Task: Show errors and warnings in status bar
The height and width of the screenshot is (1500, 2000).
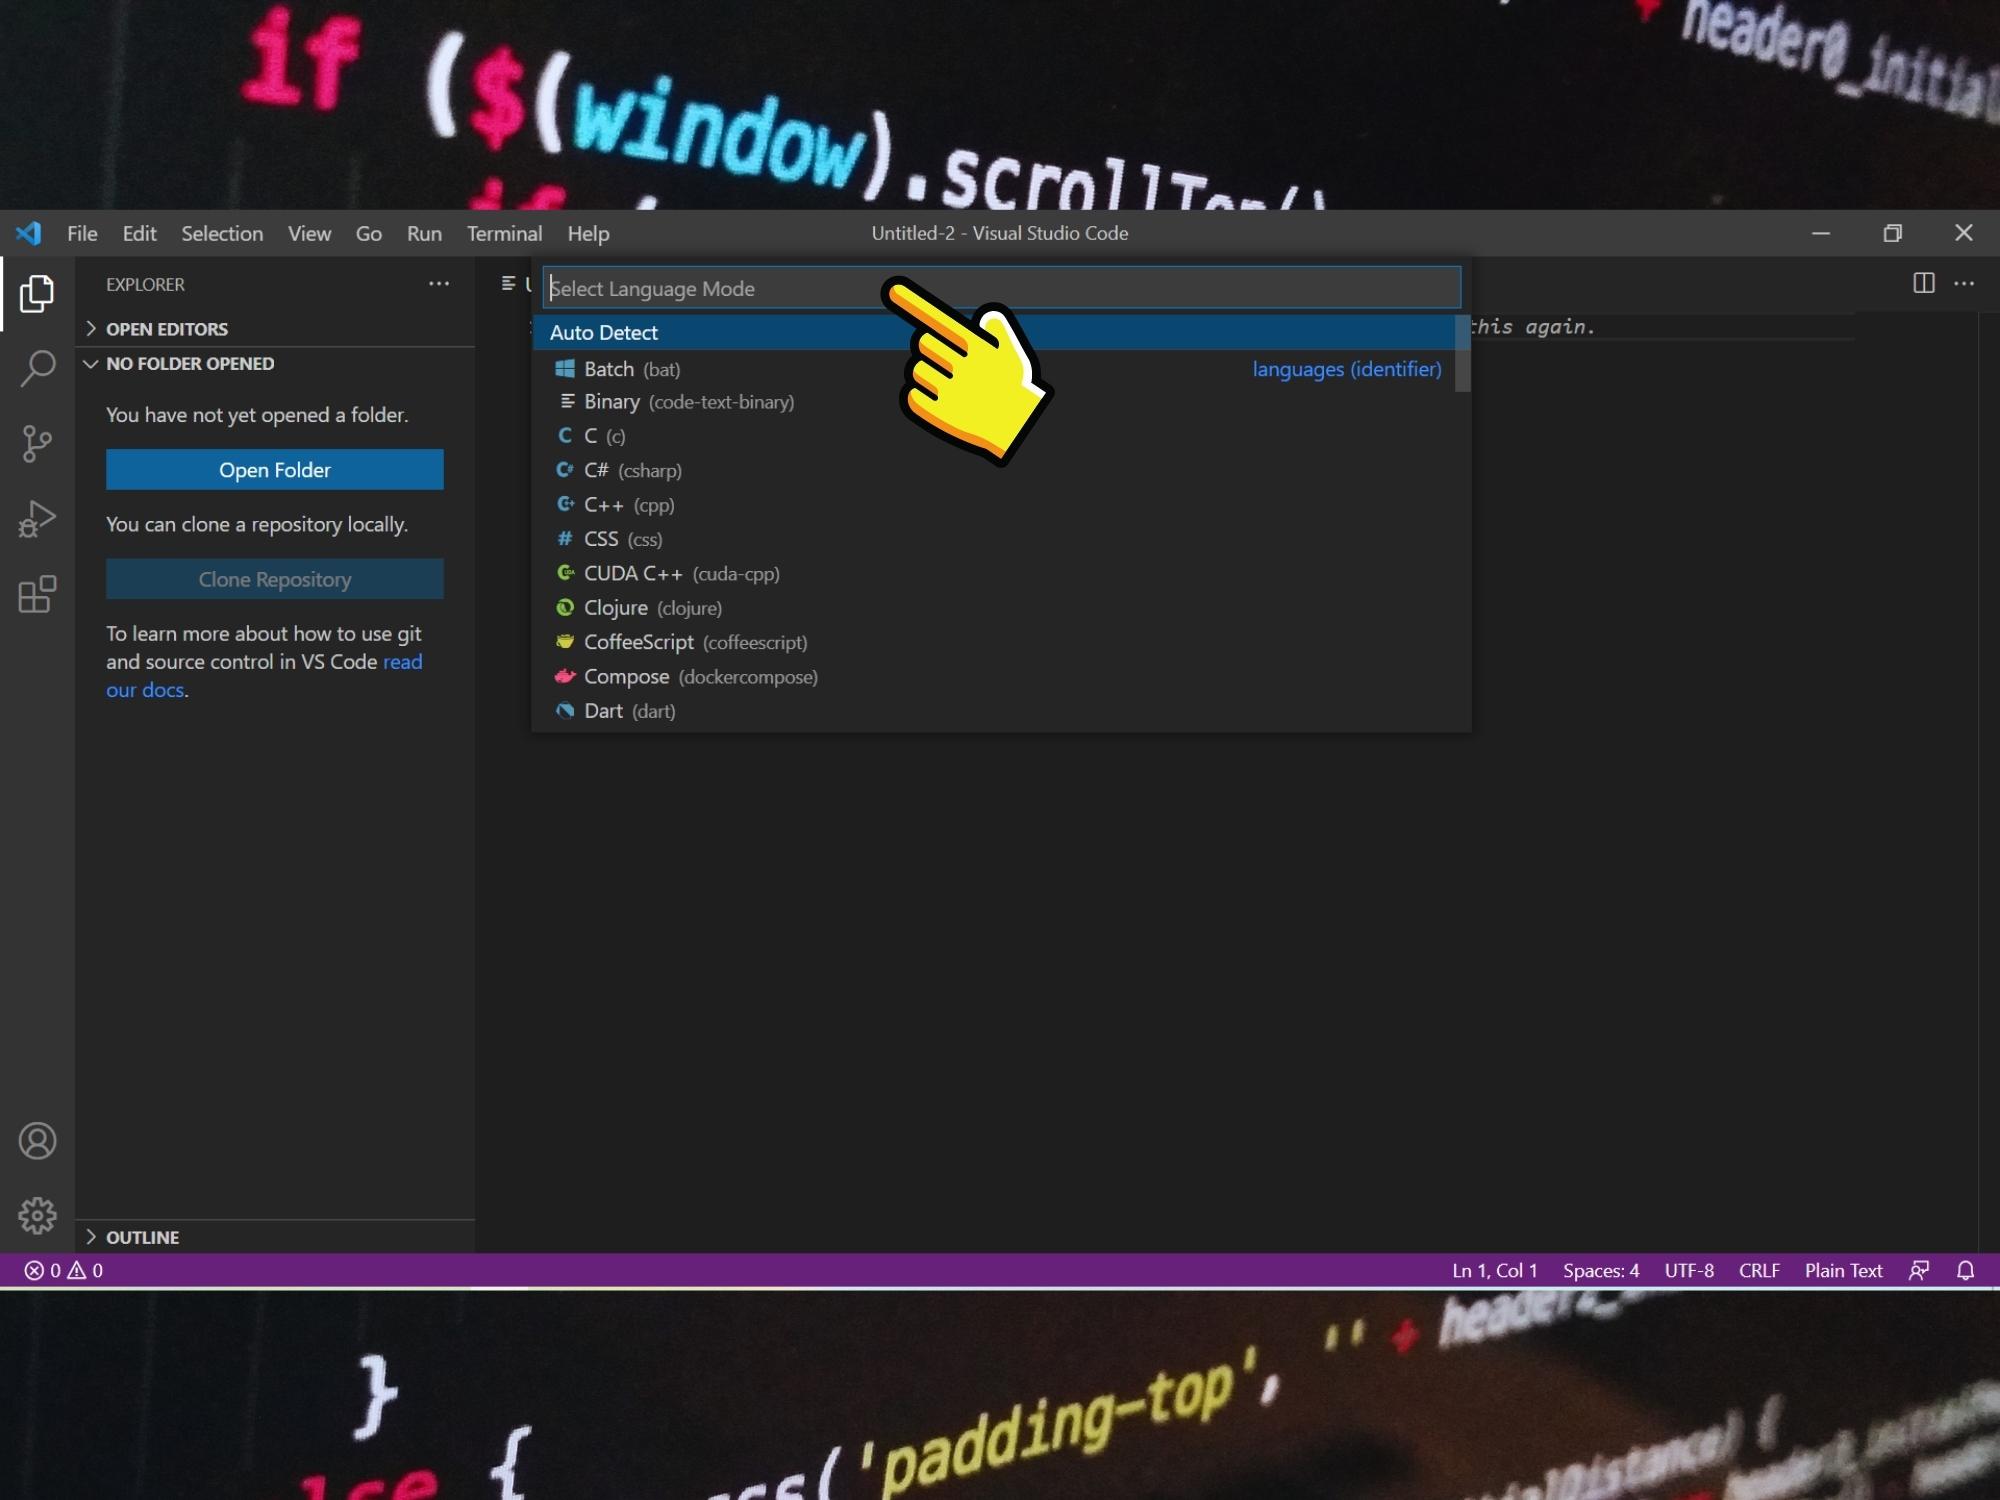Action: pos(64,1270)
